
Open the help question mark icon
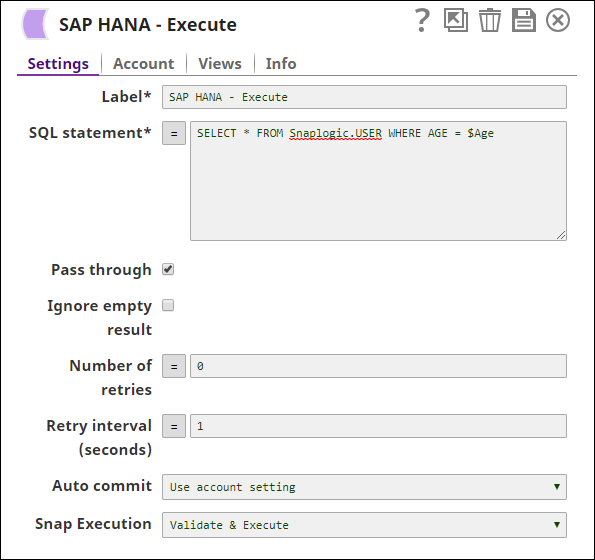click(422, 20)
